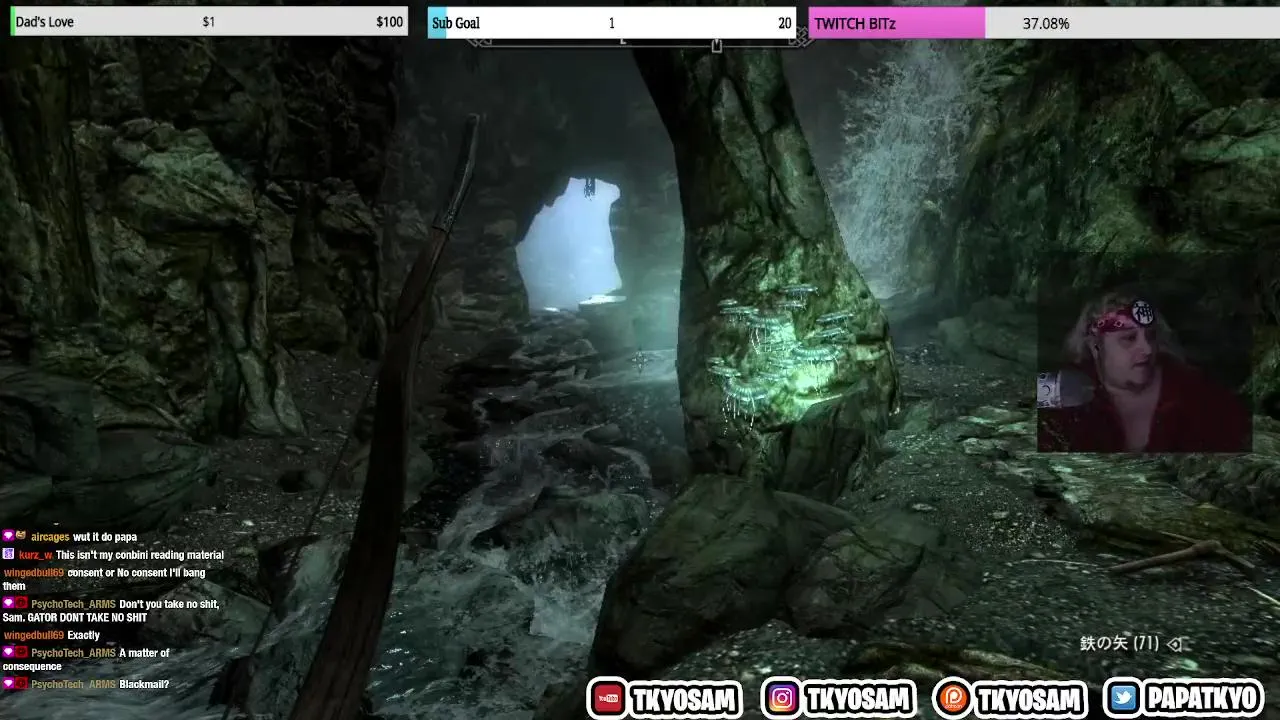The image size is (1280, 720).
Task: Click the compass marker at top center
Action: pyautogui.click(x=716, y=45)
